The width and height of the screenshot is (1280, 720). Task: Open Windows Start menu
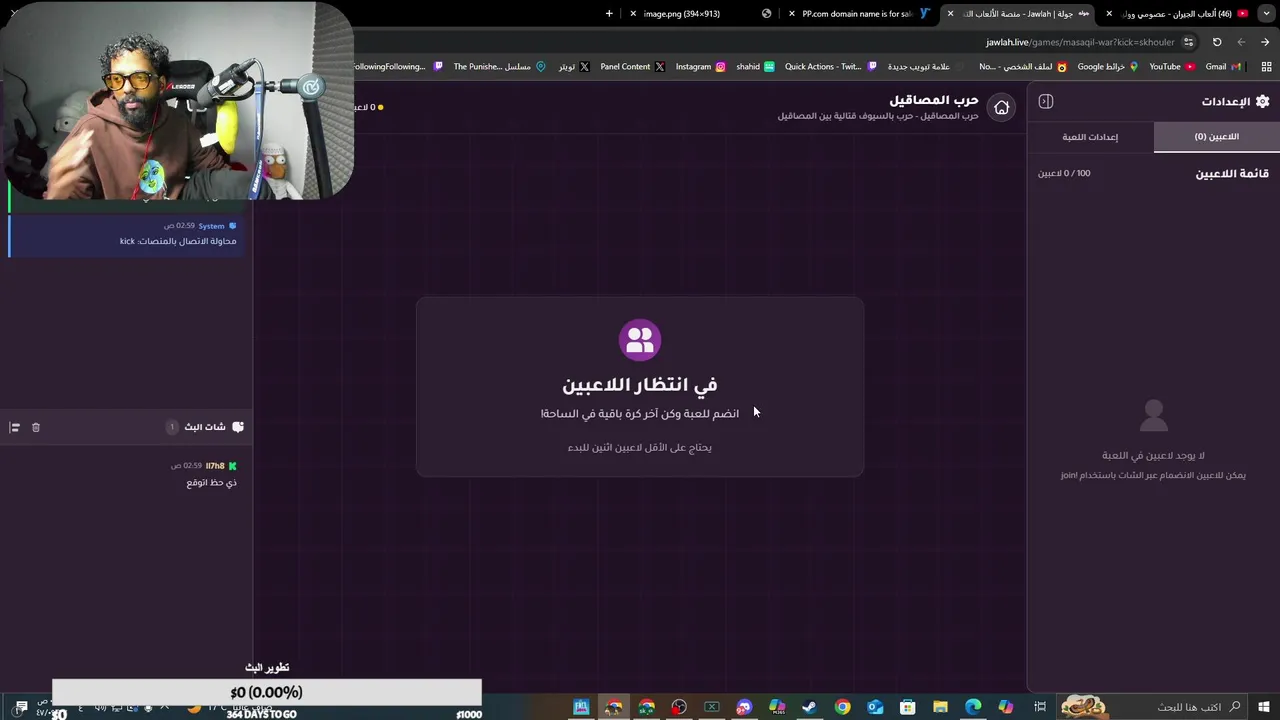pos(1266,707)
